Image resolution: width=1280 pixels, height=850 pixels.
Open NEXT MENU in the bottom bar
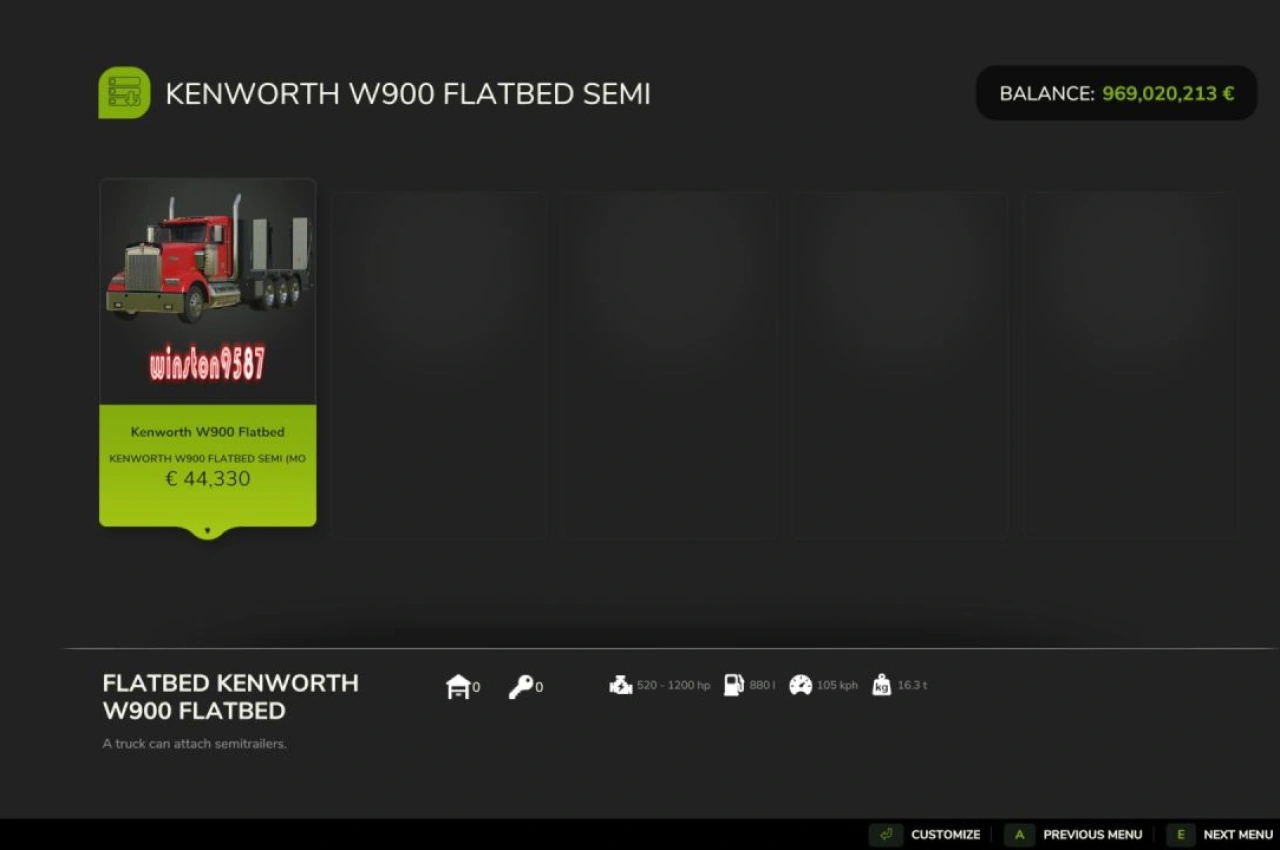coord(1238,834)
